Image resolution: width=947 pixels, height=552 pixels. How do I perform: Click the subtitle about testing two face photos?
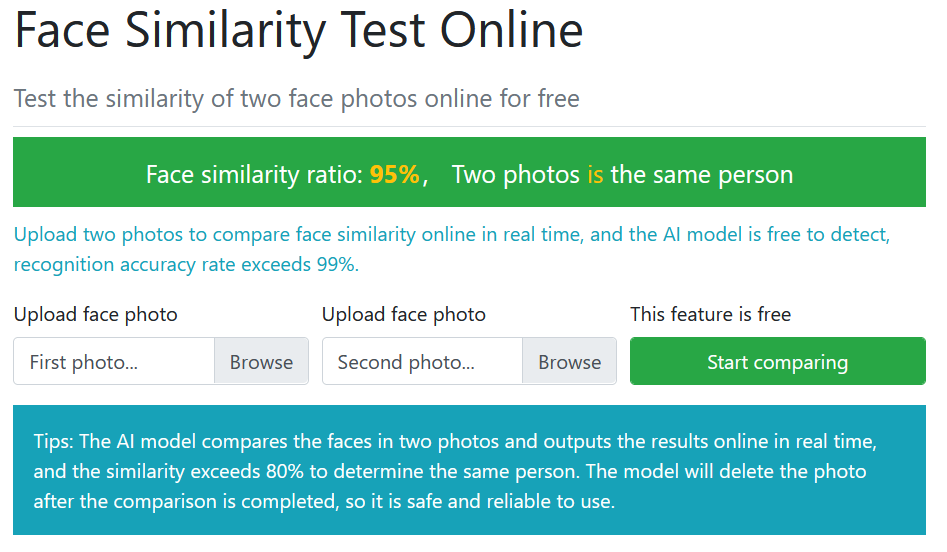pyautogui.click(x=296, y=99)
